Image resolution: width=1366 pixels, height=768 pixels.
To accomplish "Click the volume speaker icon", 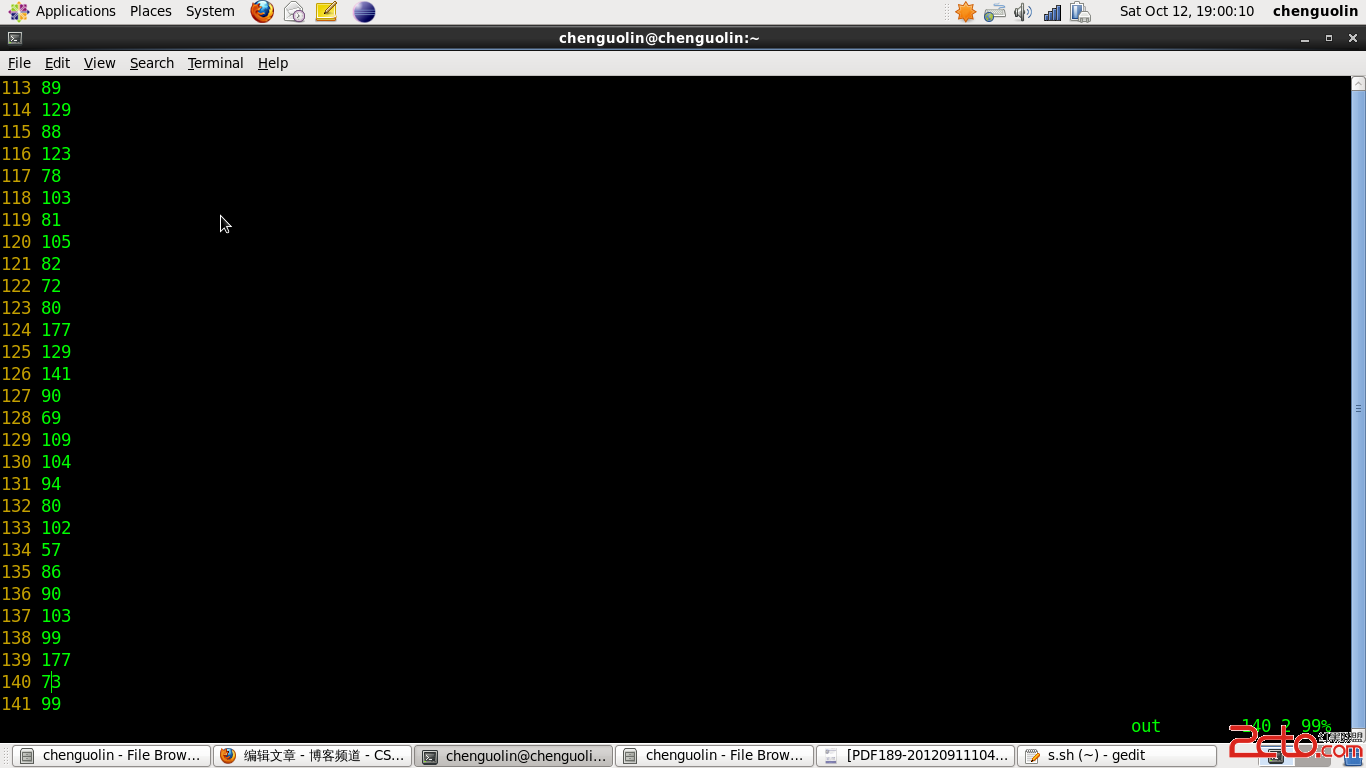I will [1022, 12].
